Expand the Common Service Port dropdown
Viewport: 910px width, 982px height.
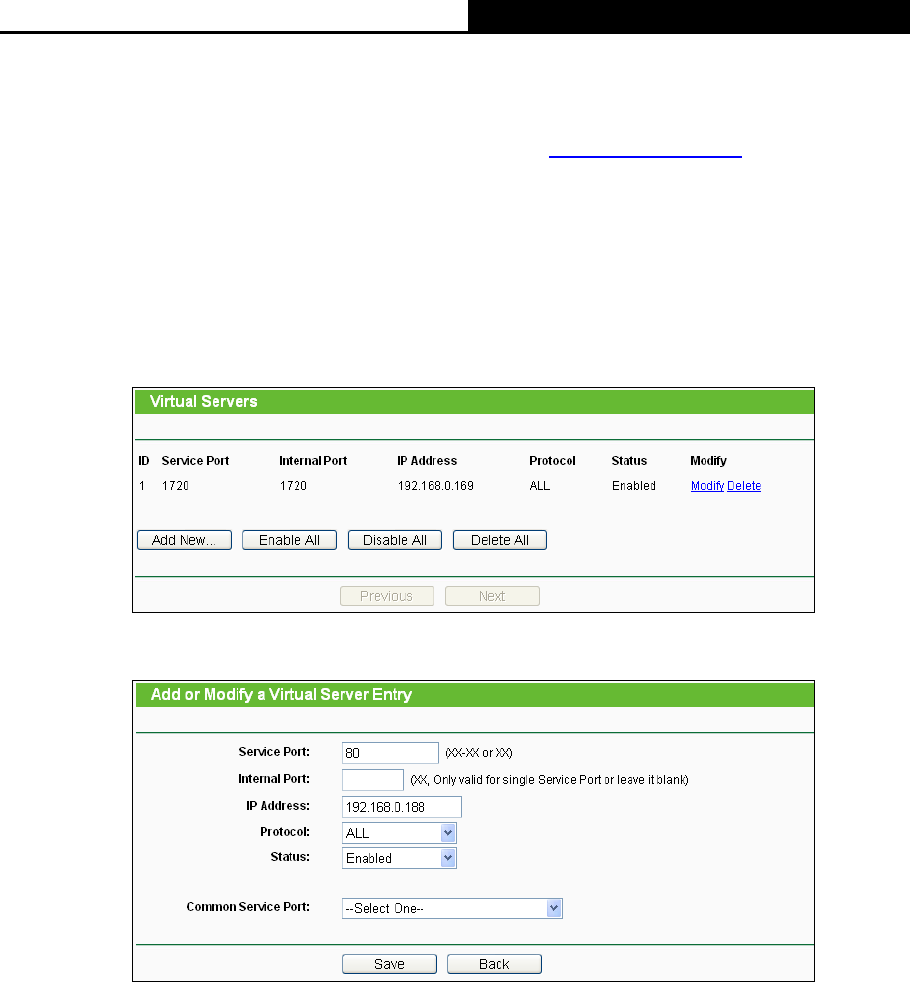tap(452, 908)
